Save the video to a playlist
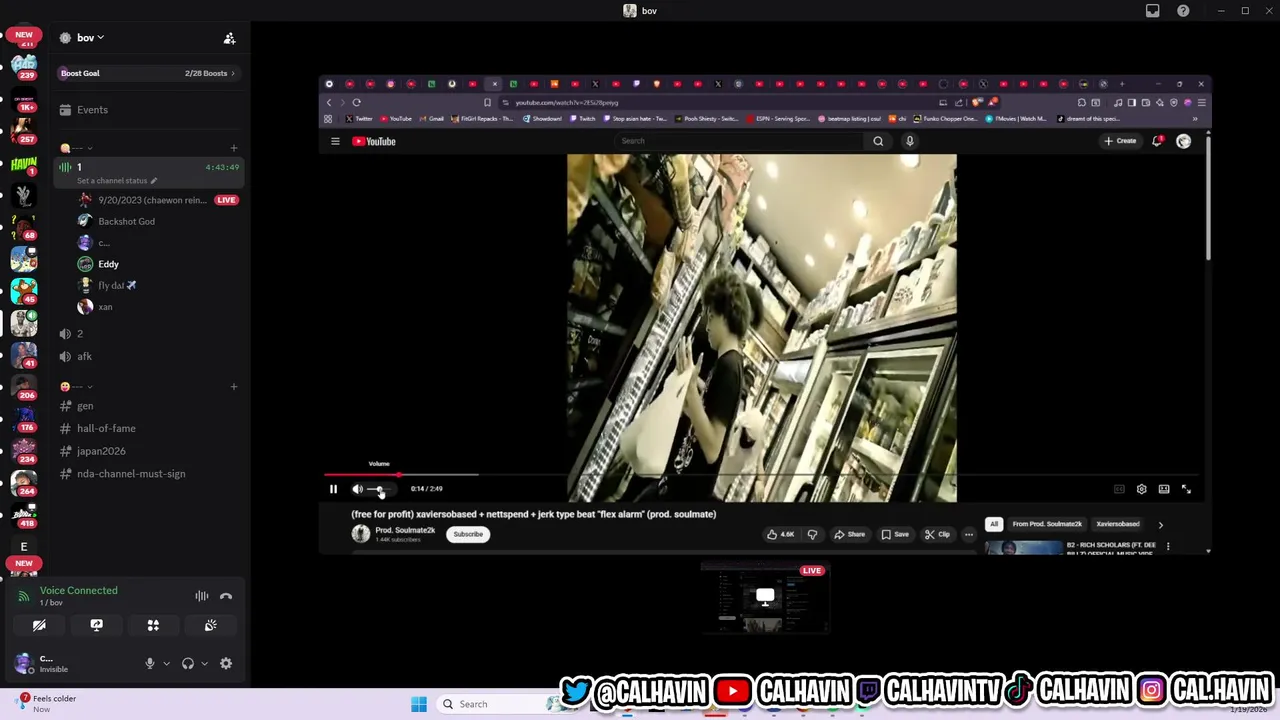Screen dimensions: 1280x720 pos(895,534)
